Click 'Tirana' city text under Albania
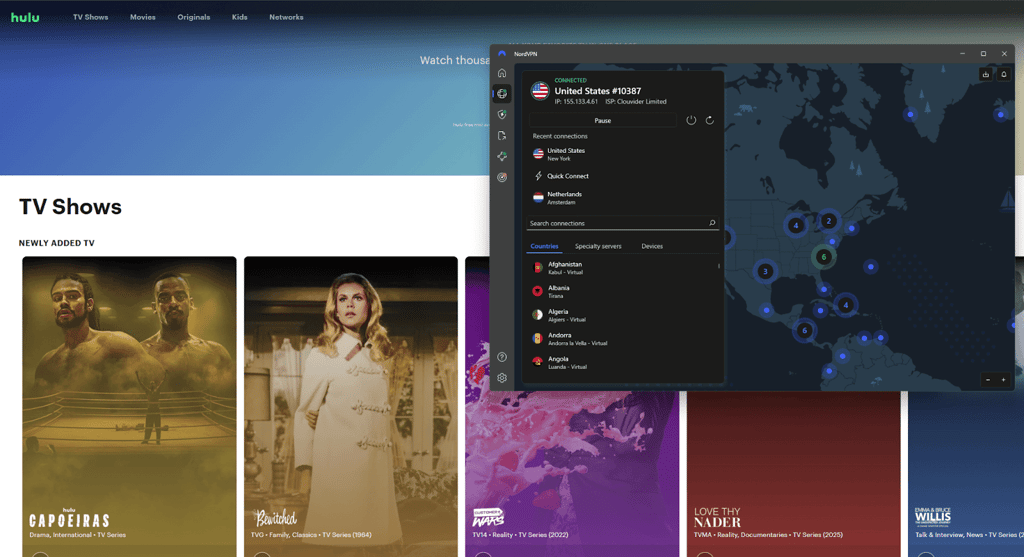Image resolution: width=1024 pixels, height=557 pixels. pyautogui.click(x=555, y=296)
